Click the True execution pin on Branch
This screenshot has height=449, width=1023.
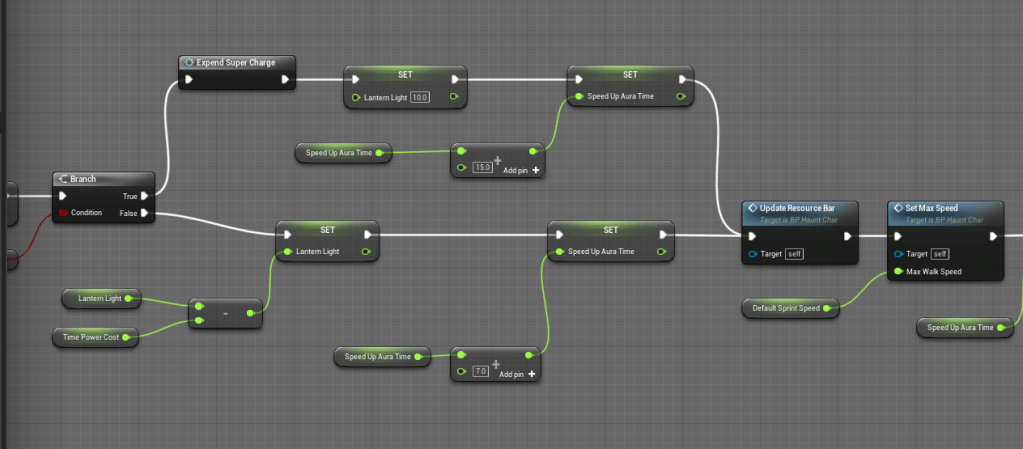(146, 196)
